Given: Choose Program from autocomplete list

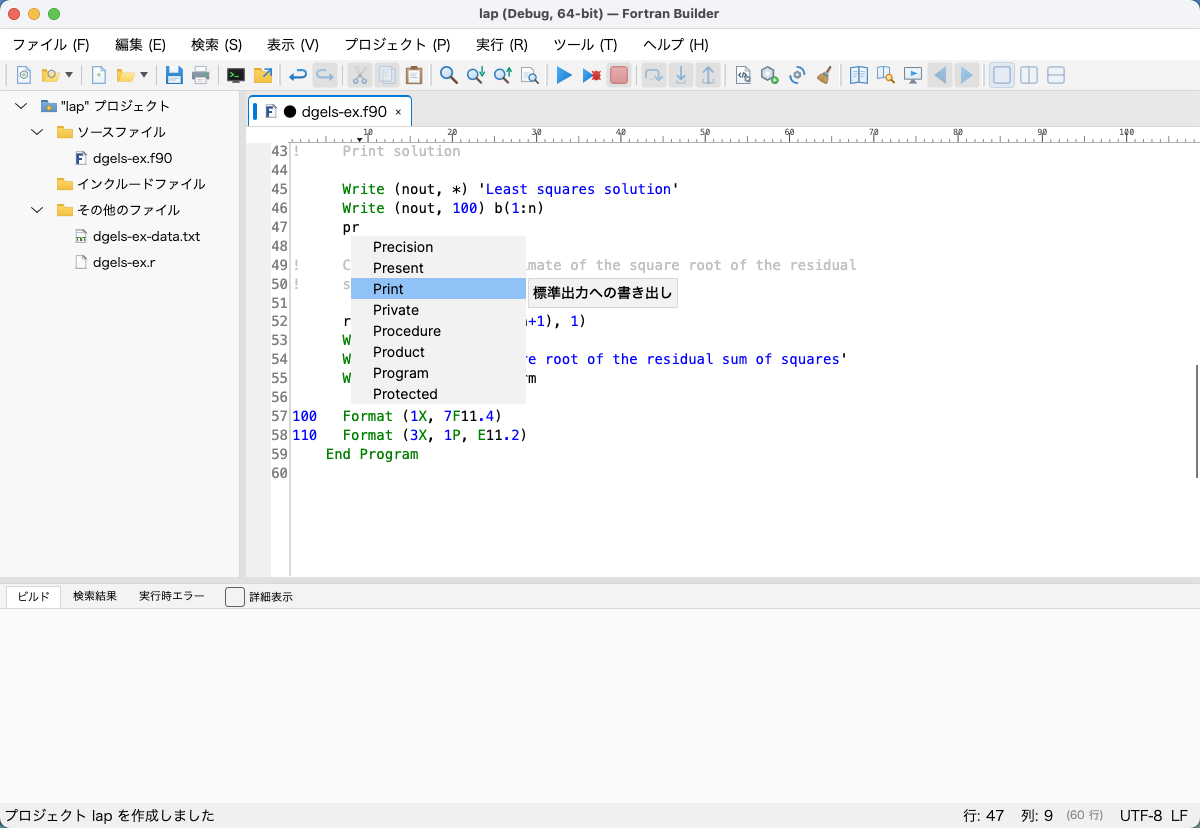Looking at the screenshot, I should click(x=438, y=373).
